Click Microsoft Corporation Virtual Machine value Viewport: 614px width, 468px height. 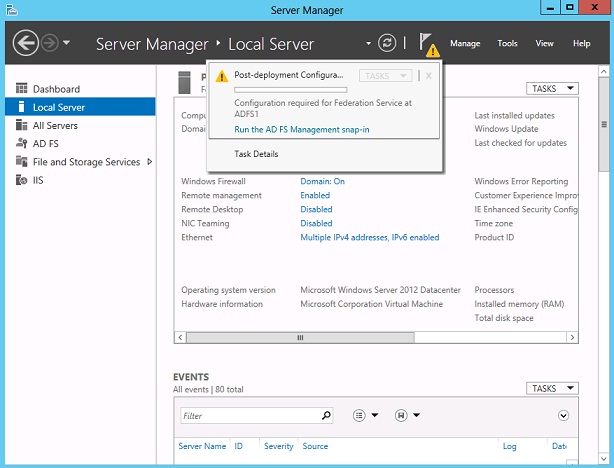click(372, 304)
